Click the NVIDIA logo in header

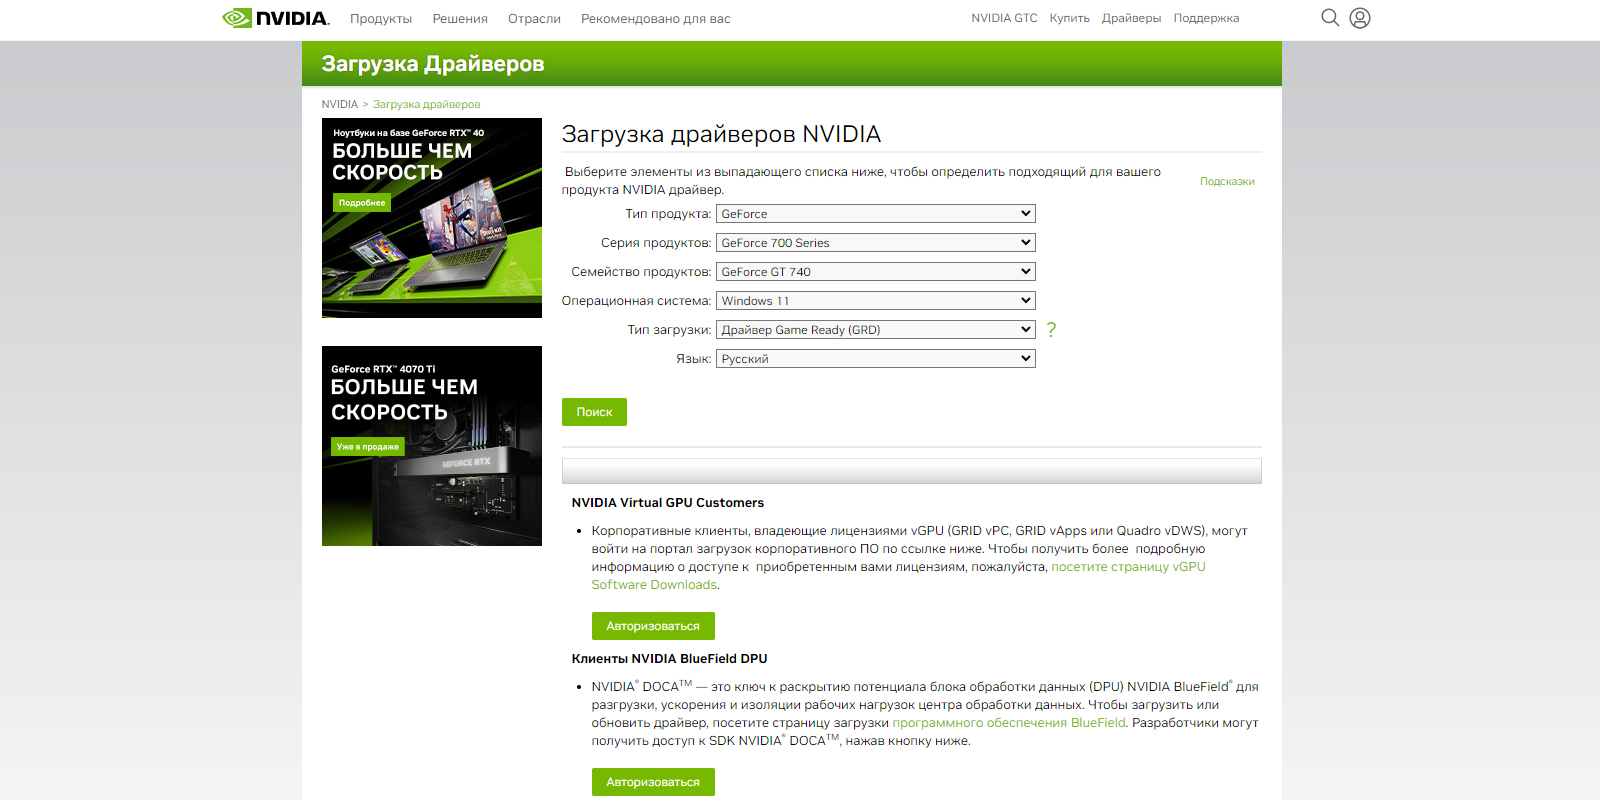coord(275,18)
